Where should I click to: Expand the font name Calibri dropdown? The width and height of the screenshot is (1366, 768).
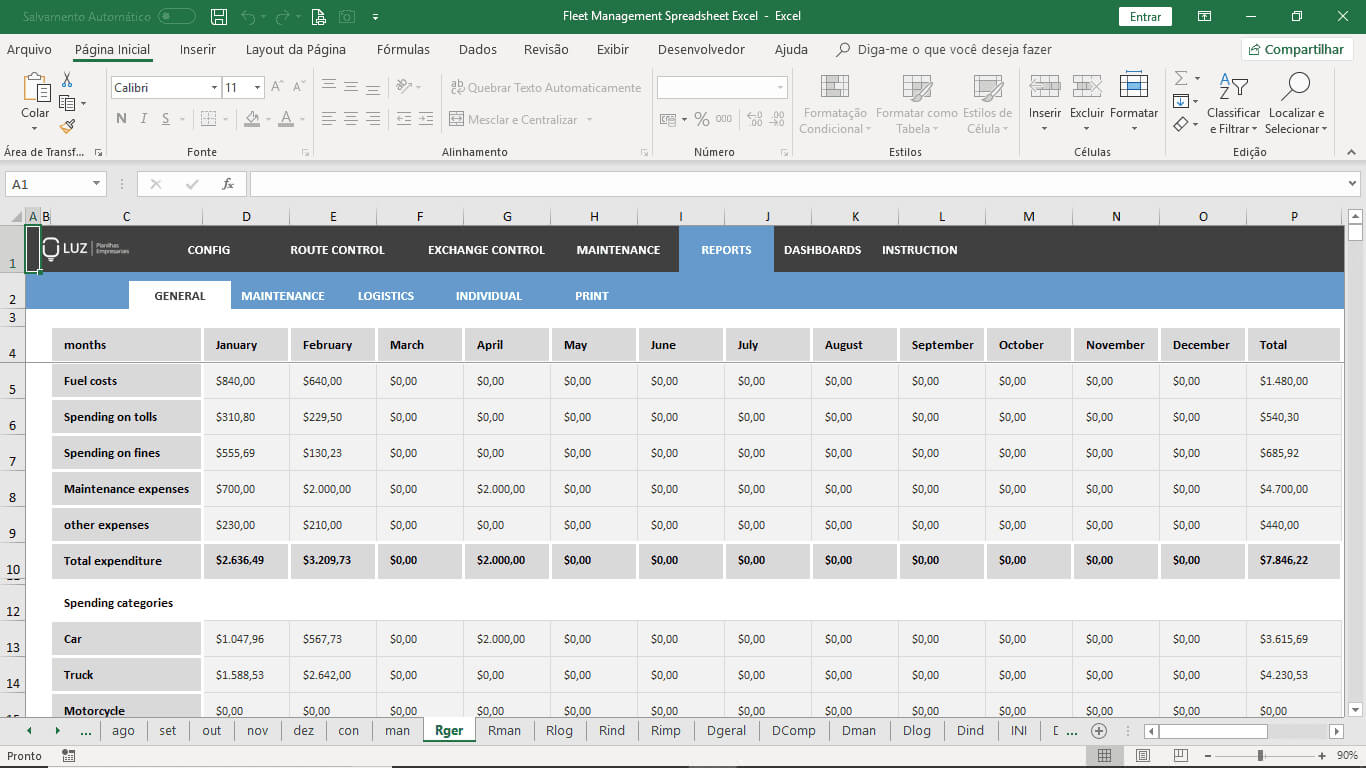214,88
